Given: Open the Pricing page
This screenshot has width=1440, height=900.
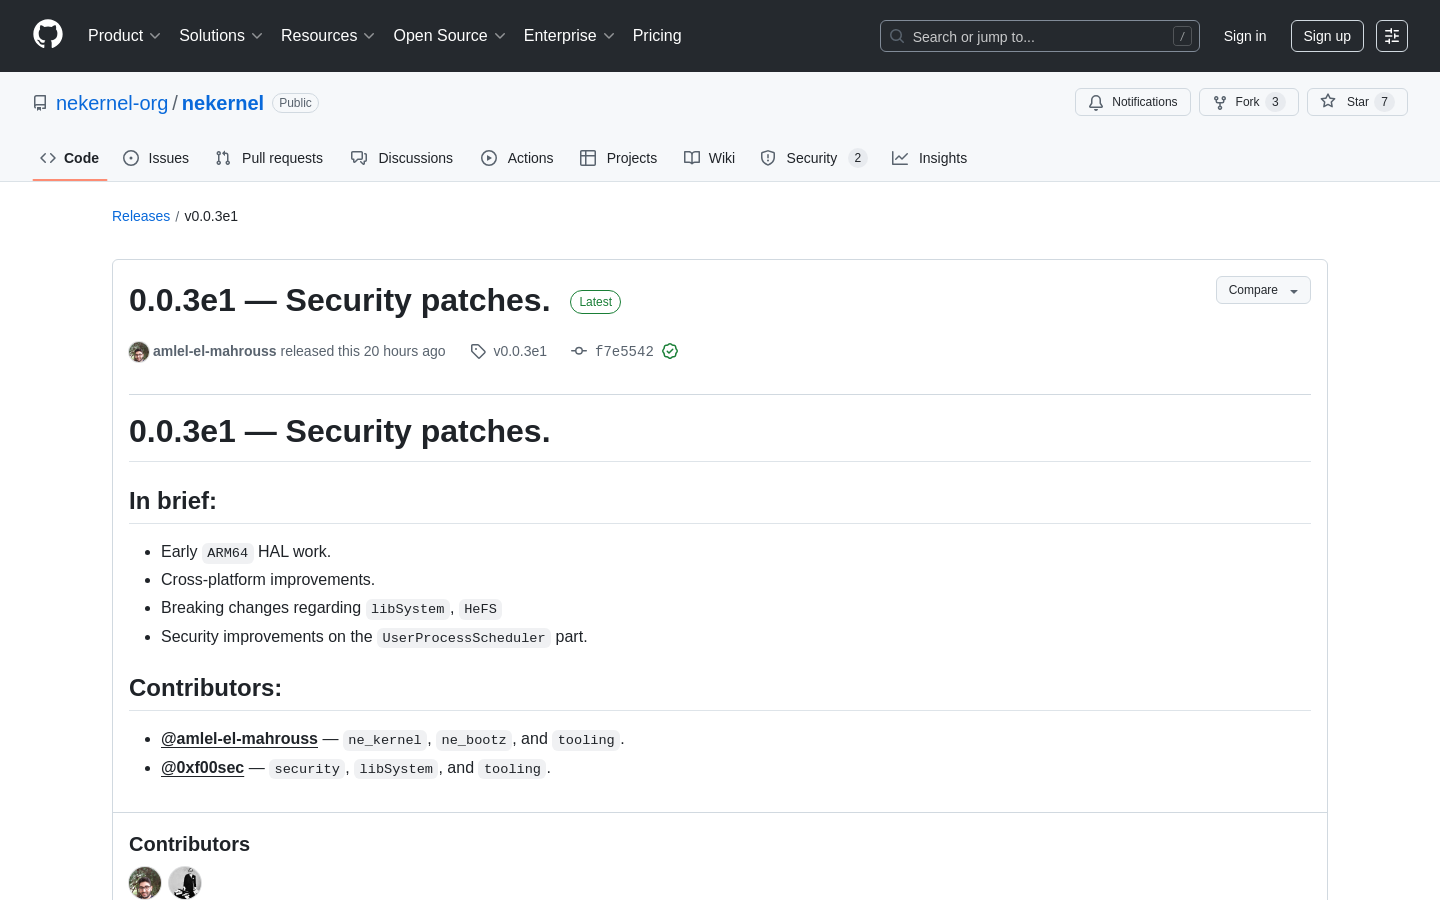Looking at the screenshot, I should pos(657,36).
